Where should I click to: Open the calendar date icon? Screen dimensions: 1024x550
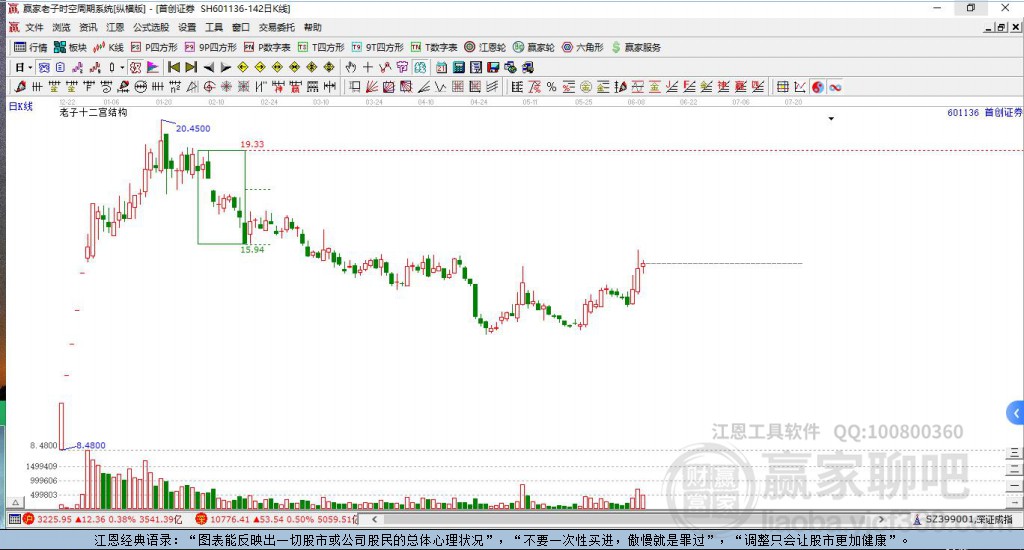click(441, 67)
